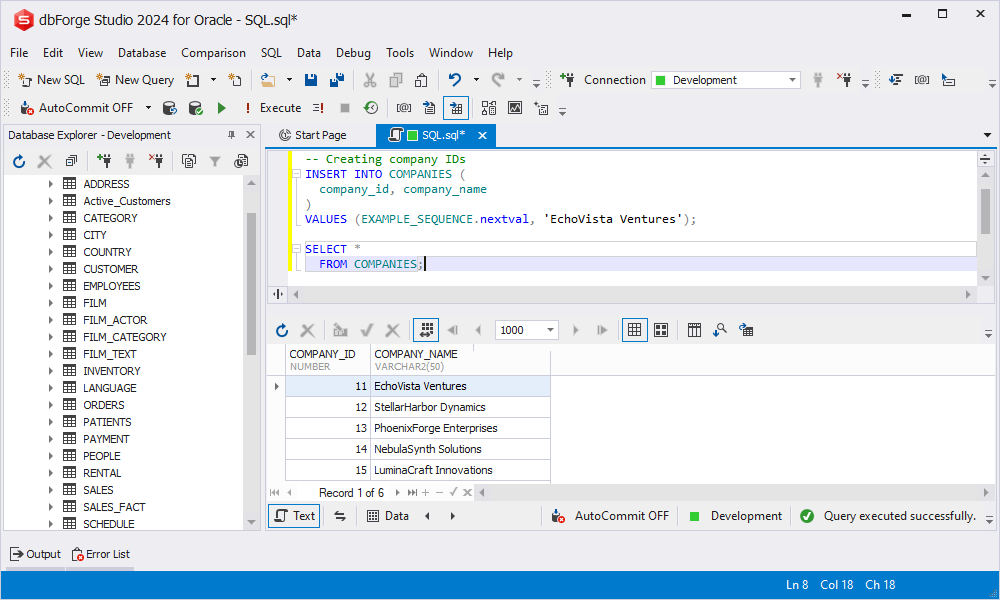
Task: Click the SQL editor vertical scrollbar
Action: tap(985, 210)
